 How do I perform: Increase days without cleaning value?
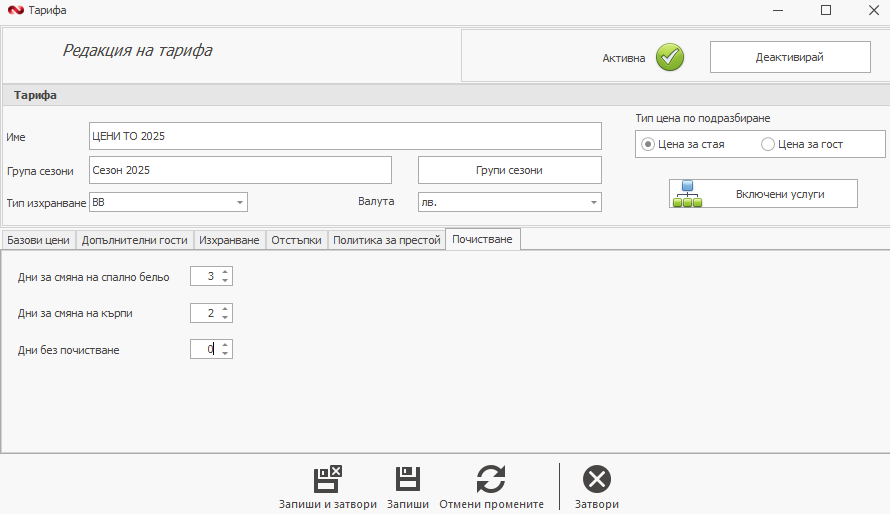[x=225, y=345]
